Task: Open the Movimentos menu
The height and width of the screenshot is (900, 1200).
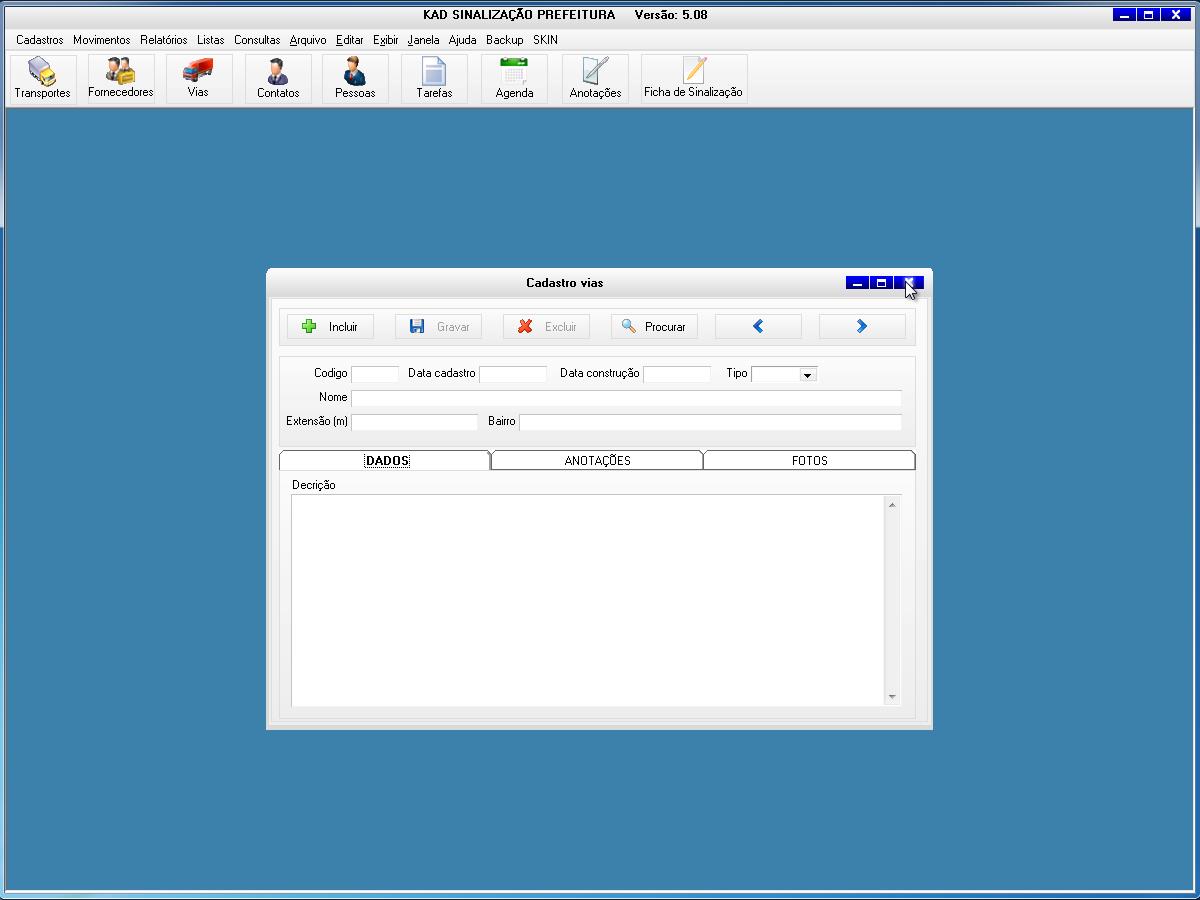Action: [102, 40]
